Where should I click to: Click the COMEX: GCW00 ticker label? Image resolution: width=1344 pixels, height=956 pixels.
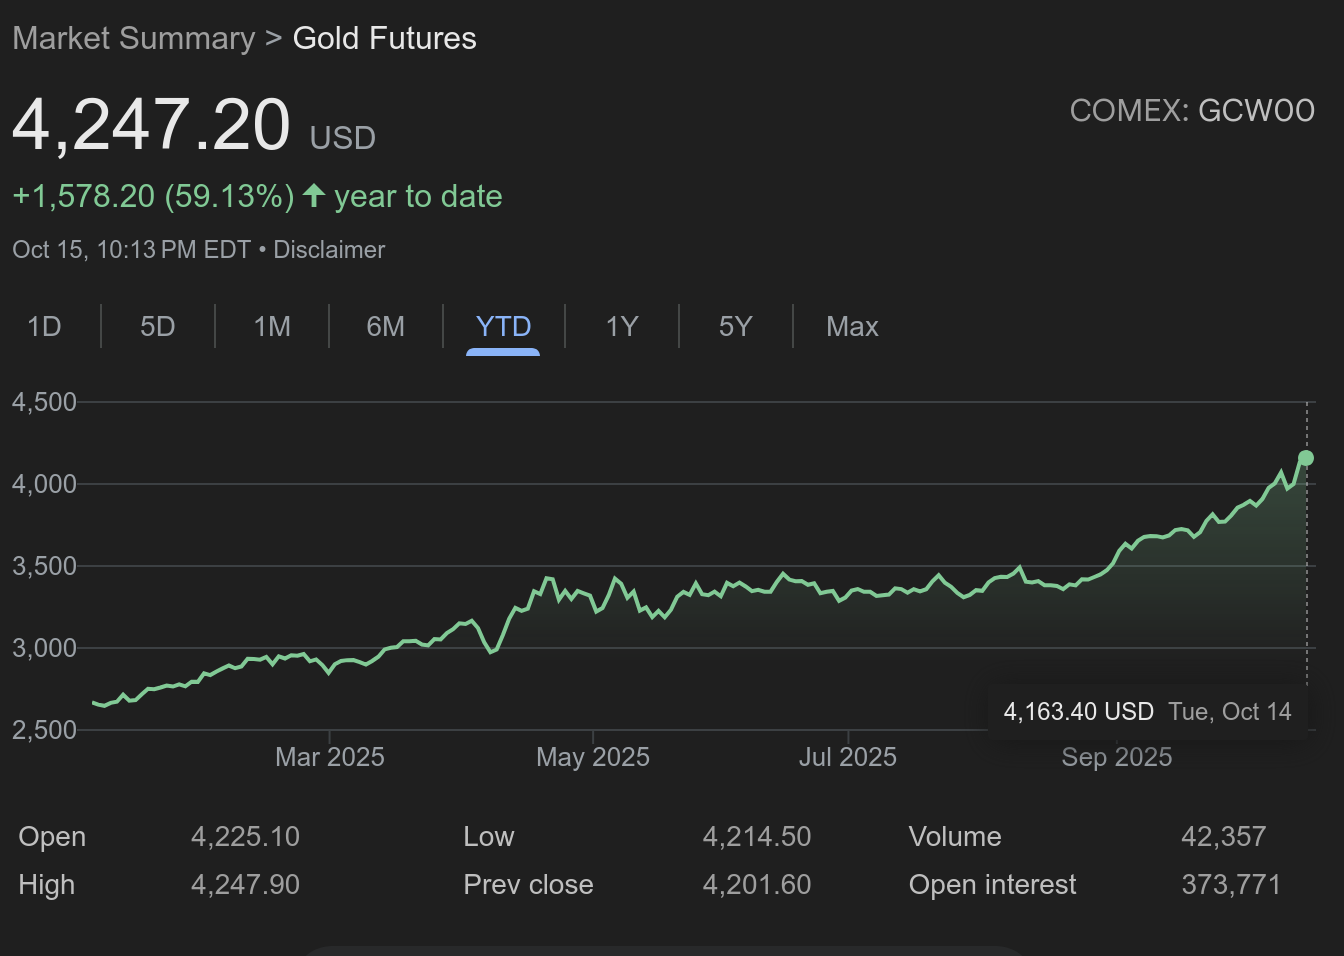tap(1192, 111)
